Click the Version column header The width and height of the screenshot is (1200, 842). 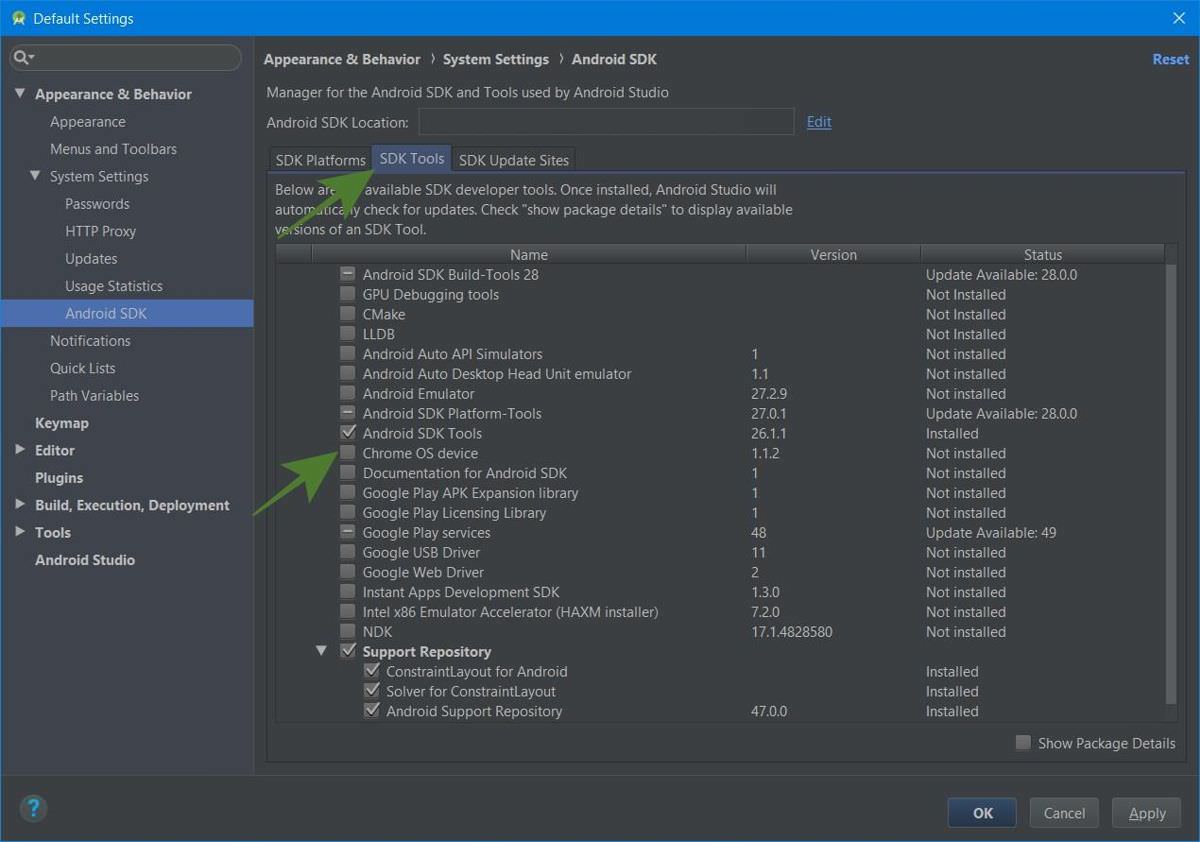click(833, 255)
